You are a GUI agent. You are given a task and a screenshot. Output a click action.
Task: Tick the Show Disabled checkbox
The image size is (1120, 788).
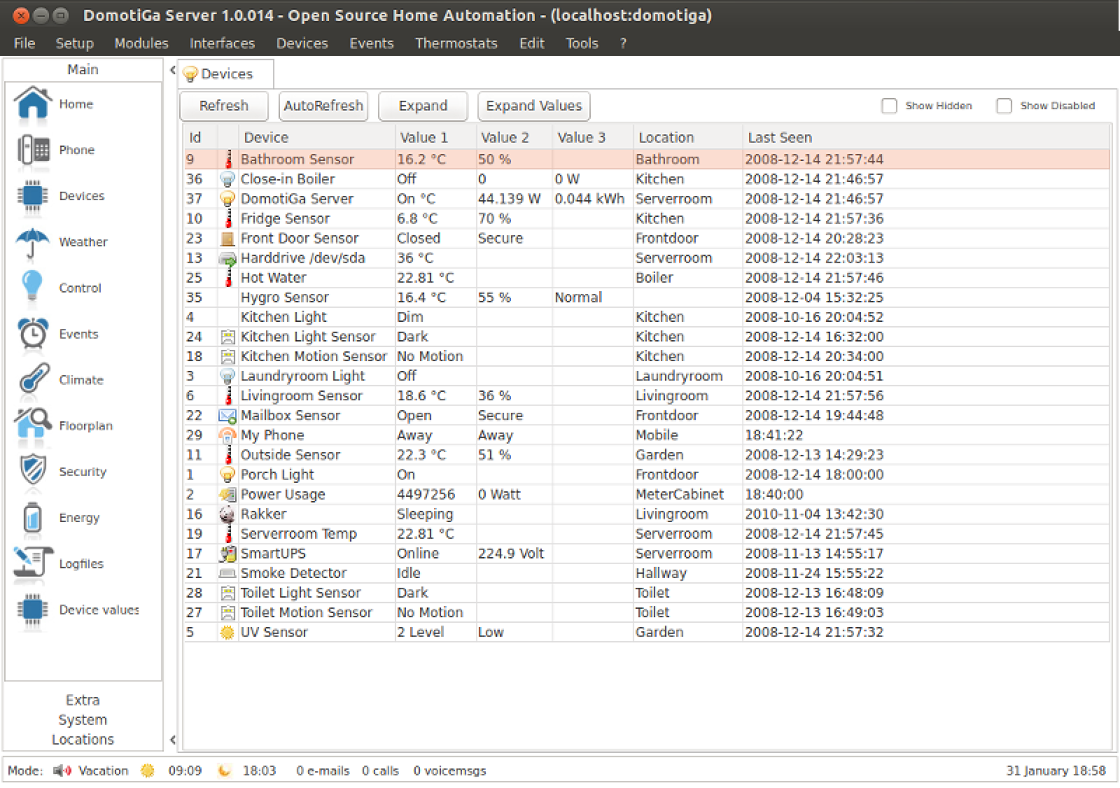tap(1004, 106)
